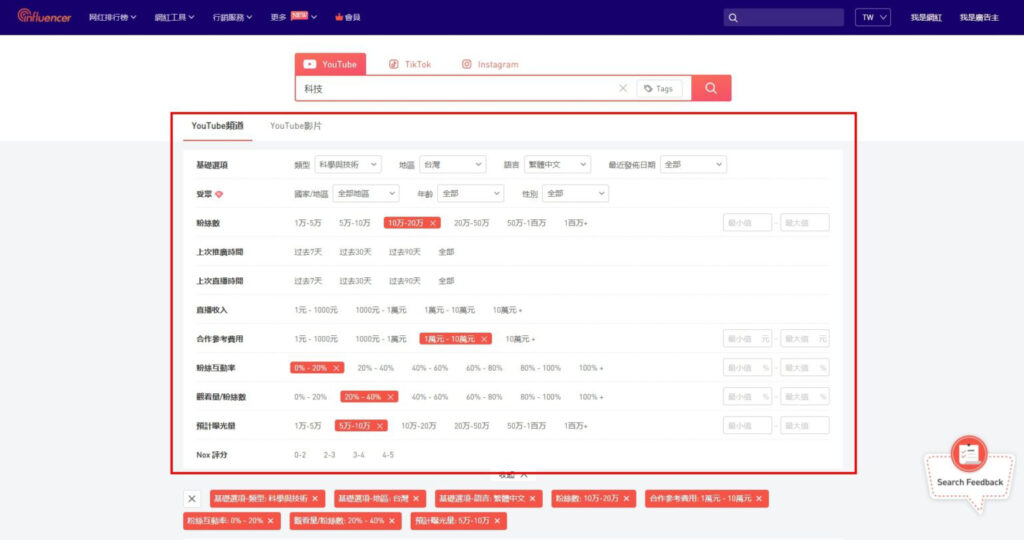Click the top navigation search magnifier icon
Viewport: 1024px width, 540px height.
(734, 18)
